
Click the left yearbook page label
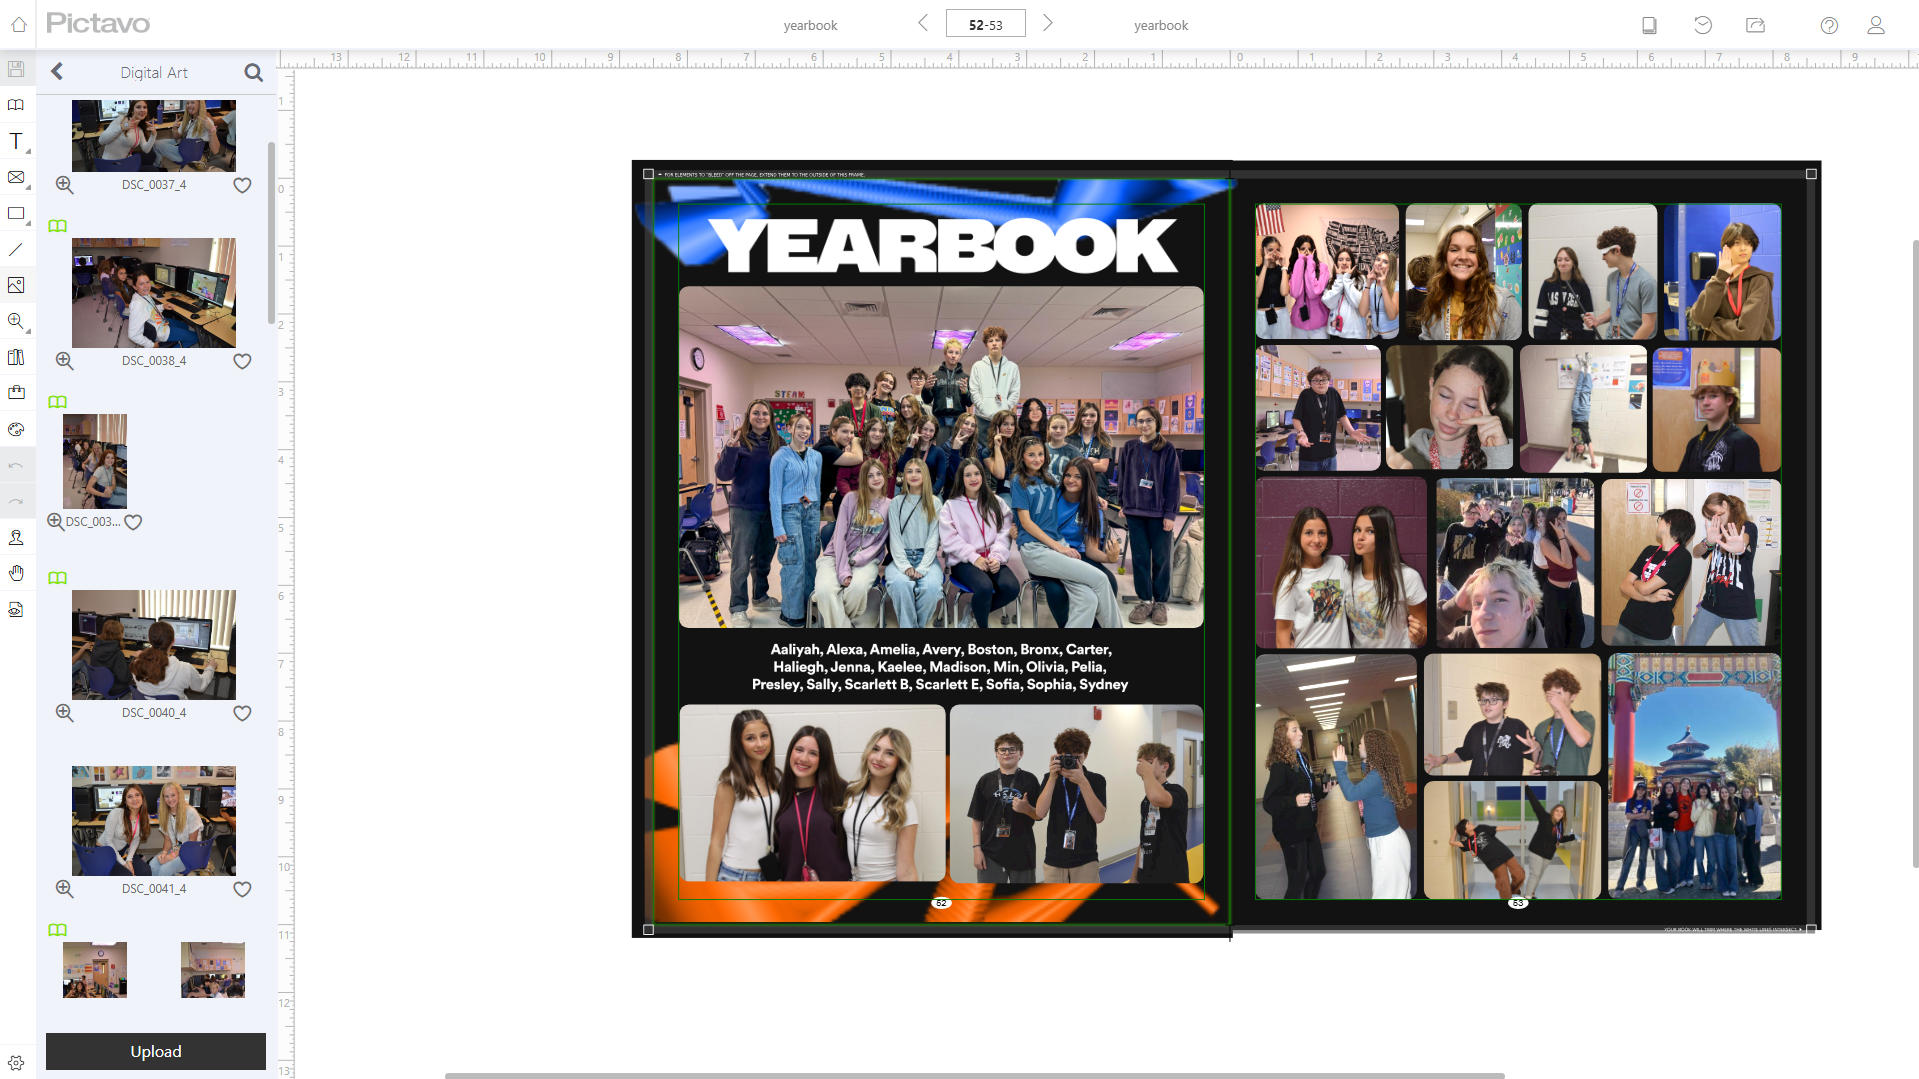coord(810,25)
